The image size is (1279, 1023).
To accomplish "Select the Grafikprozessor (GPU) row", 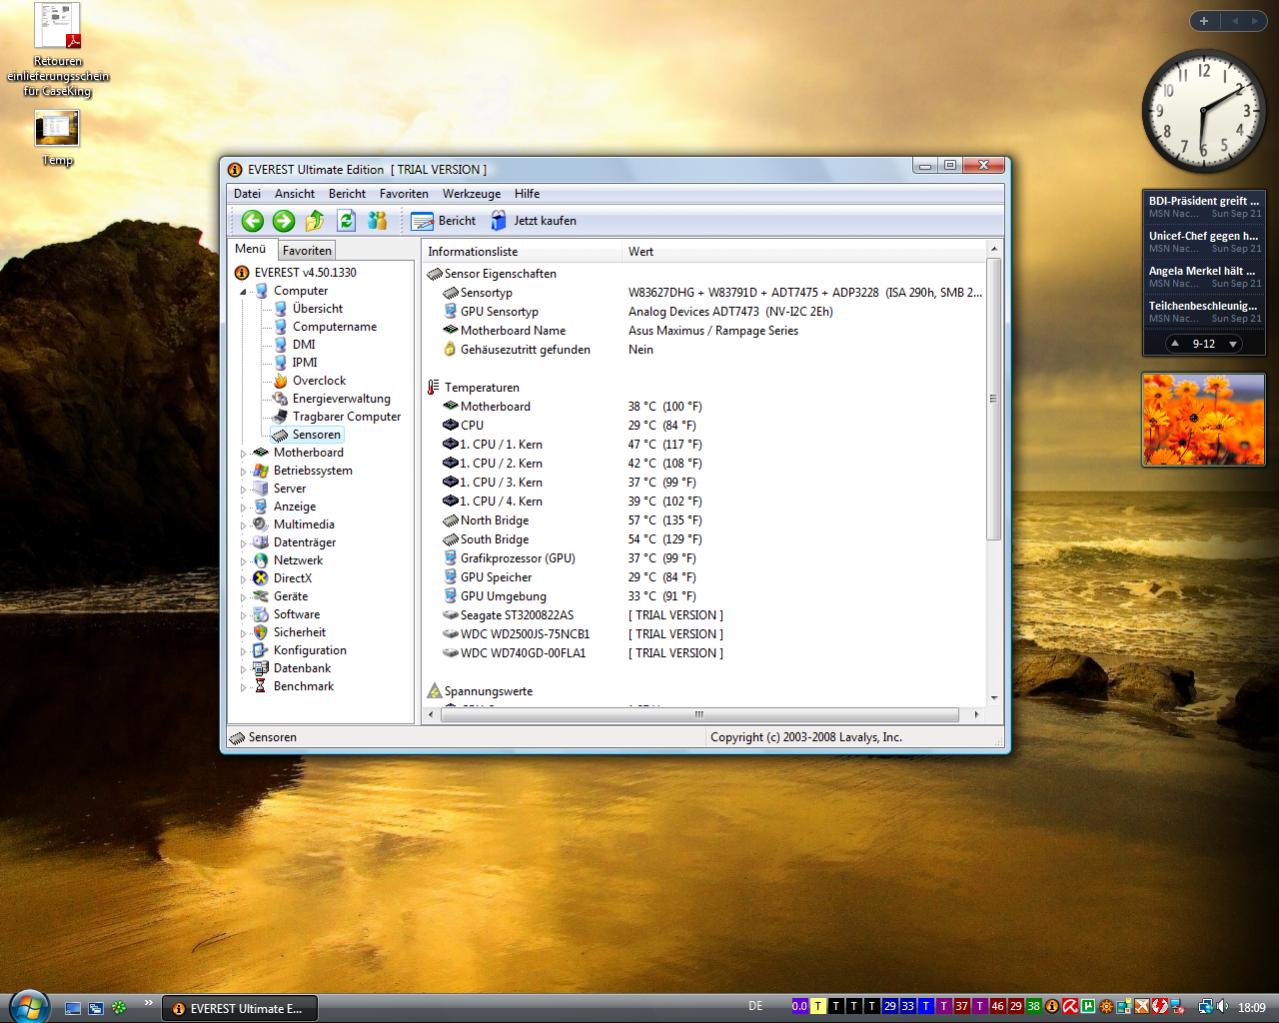I will (x=704, y=559).
